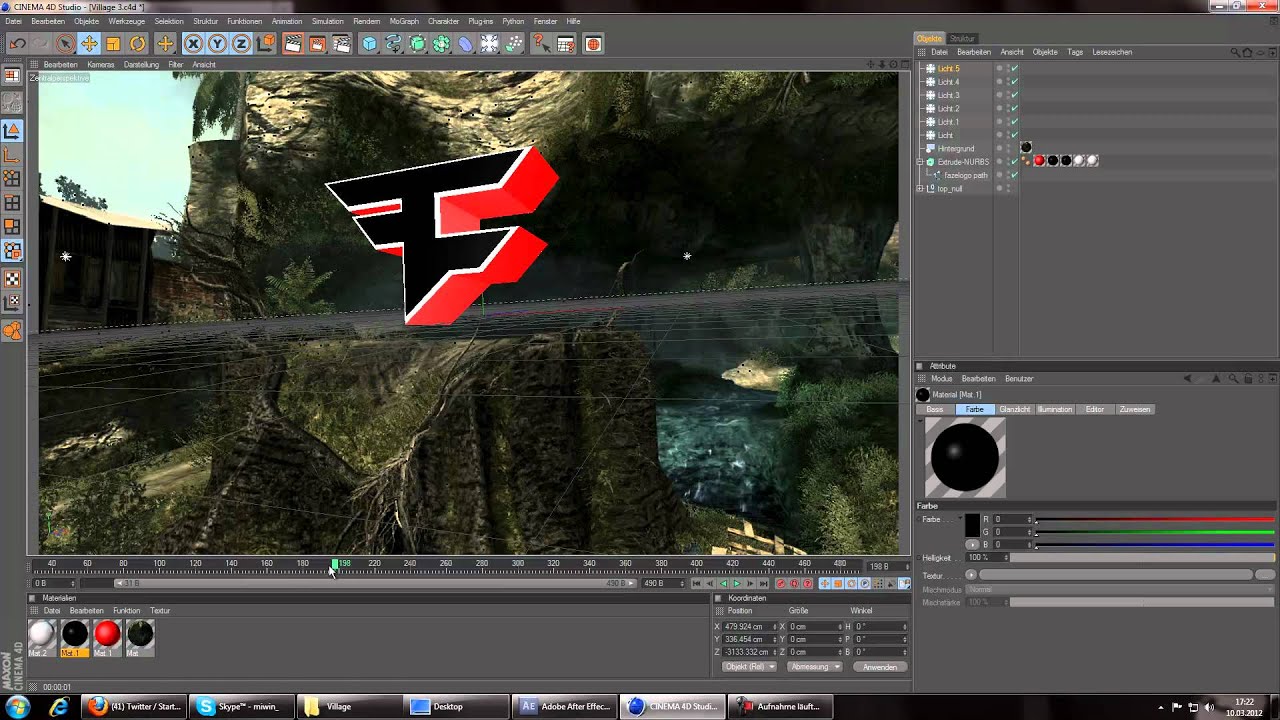This screenshot has width=1280, height=720.
Task: Switch to the Glanzlicht material tab
Action: click(1014, 409)
